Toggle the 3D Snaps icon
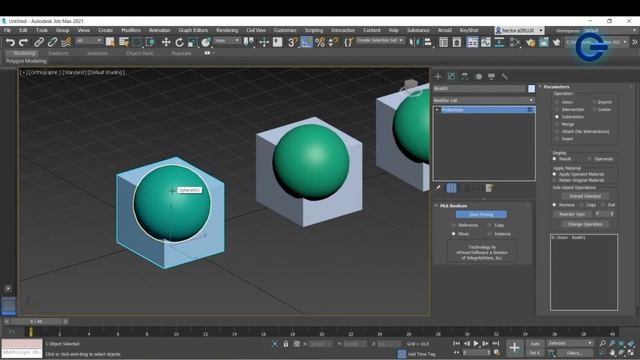Image resolution: width=640 pixels, height=360 pixels. click(293, 42)
